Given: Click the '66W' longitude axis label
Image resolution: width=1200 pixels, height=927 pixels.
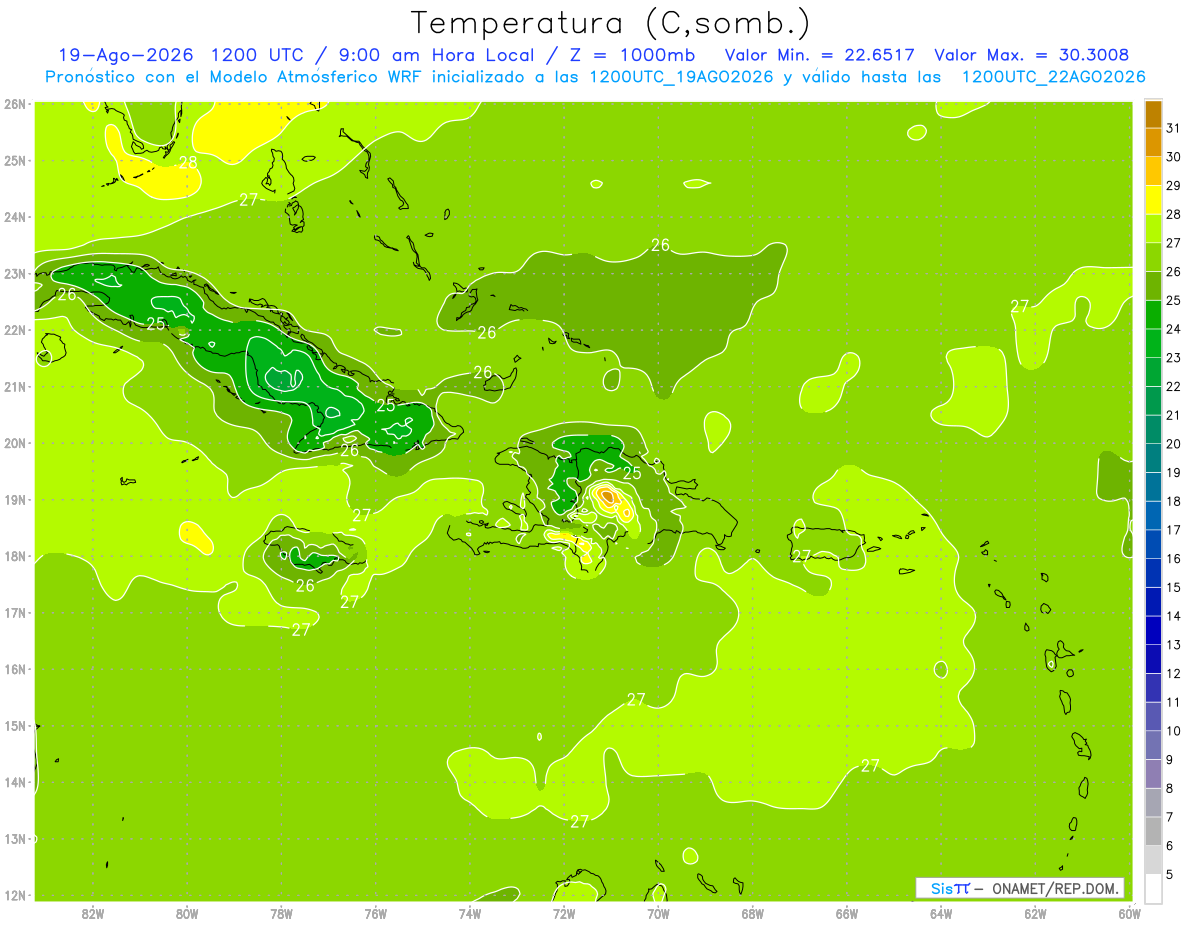Looking at the screenshot, I should coord(847,913).
